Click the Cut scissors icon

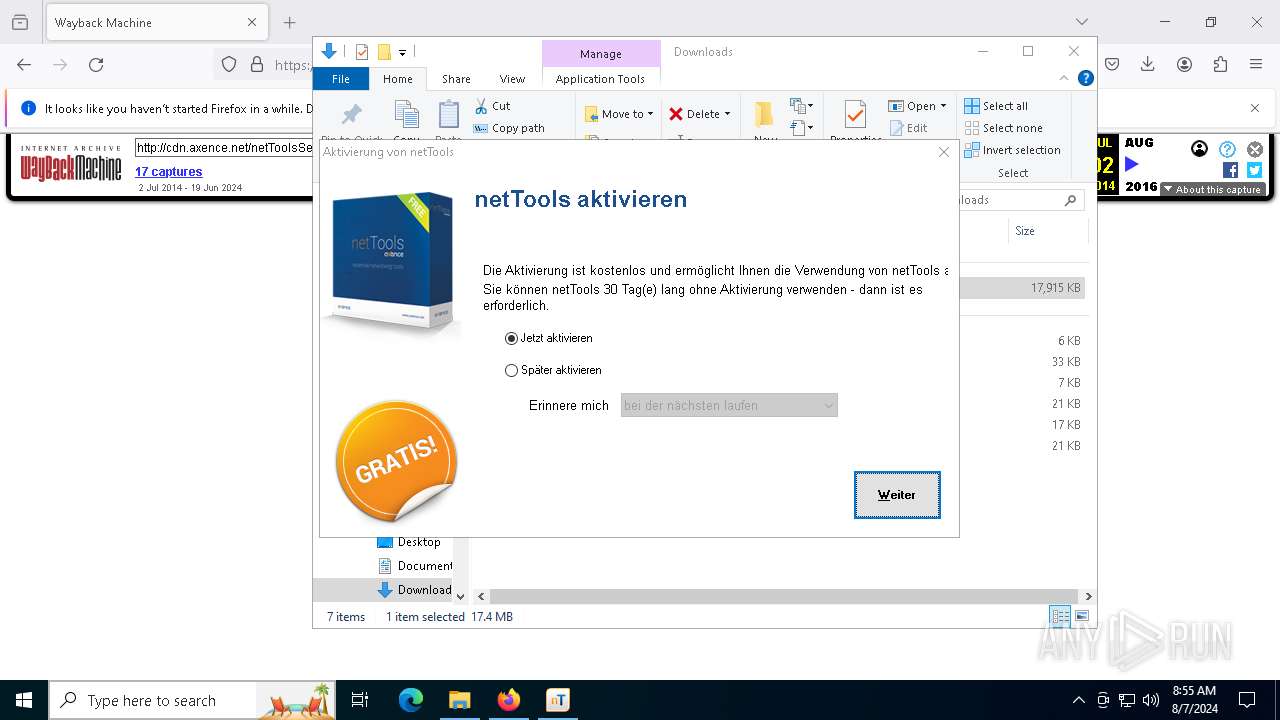[x=481, y=106]
